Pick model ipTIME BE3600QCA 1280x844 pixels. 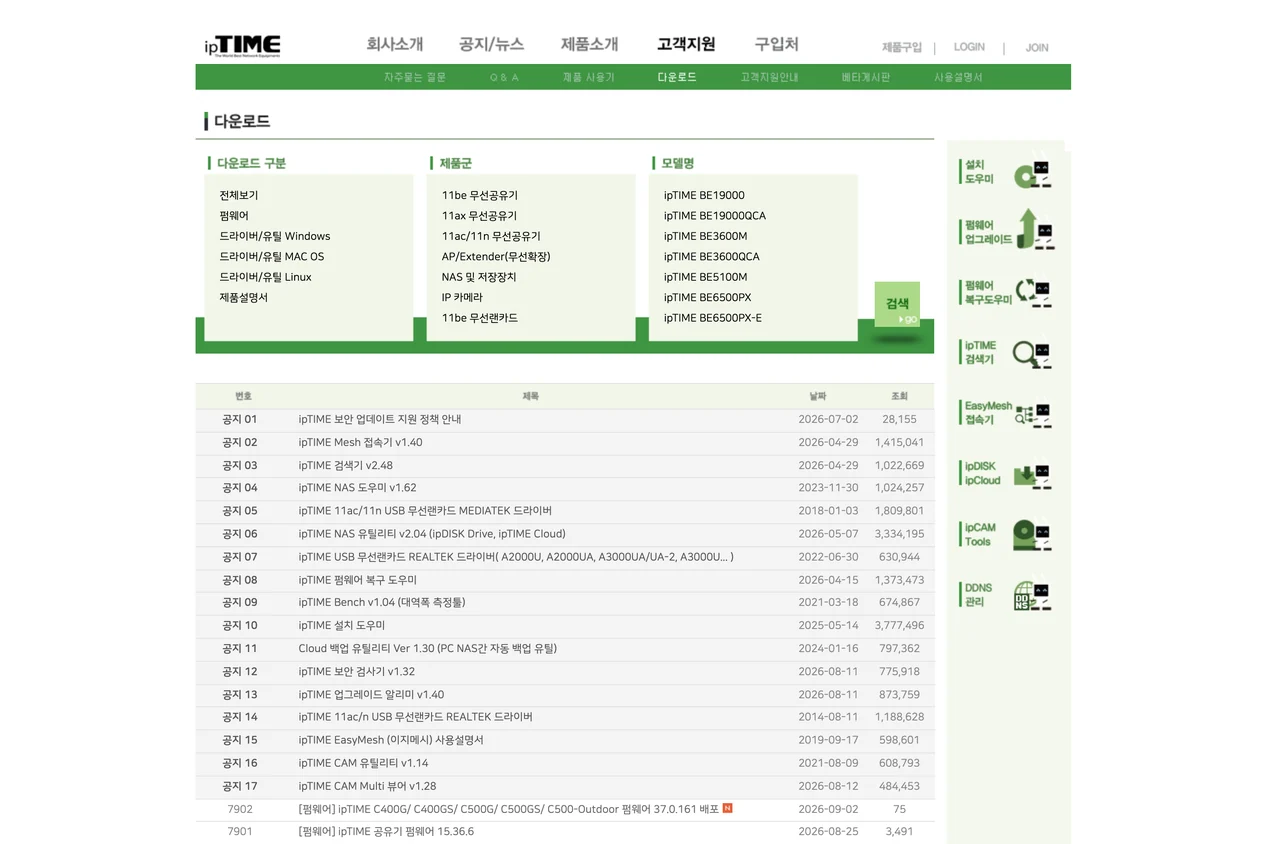(711, 257)
